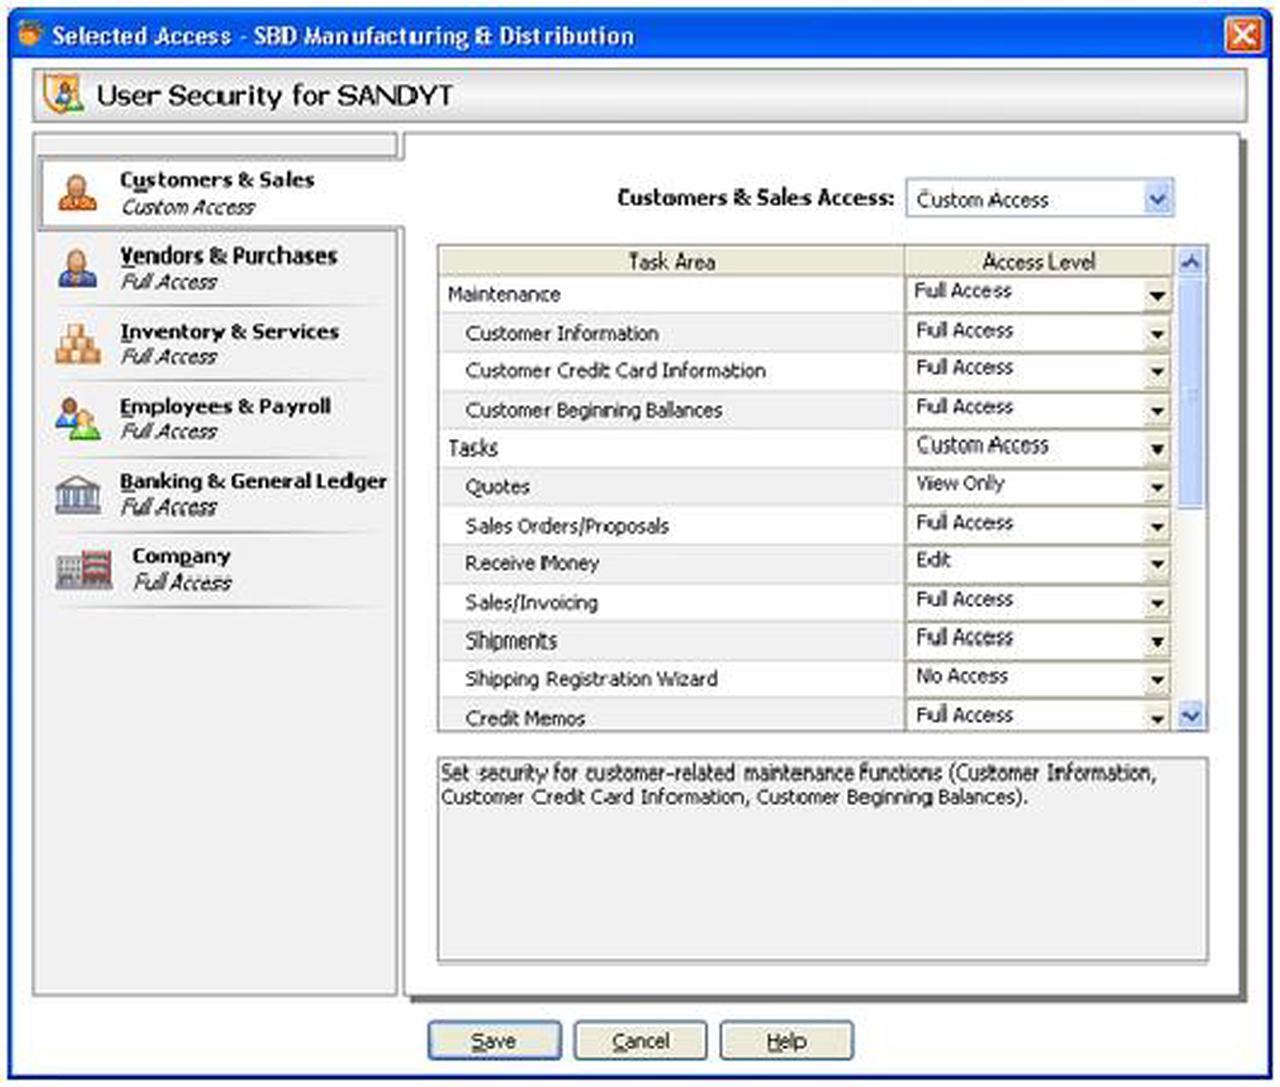Select the Sales Orders/Proposals label
The width and height of the screenshot is (1280, 1087).
pyautogui.click(x=567, y=526)
